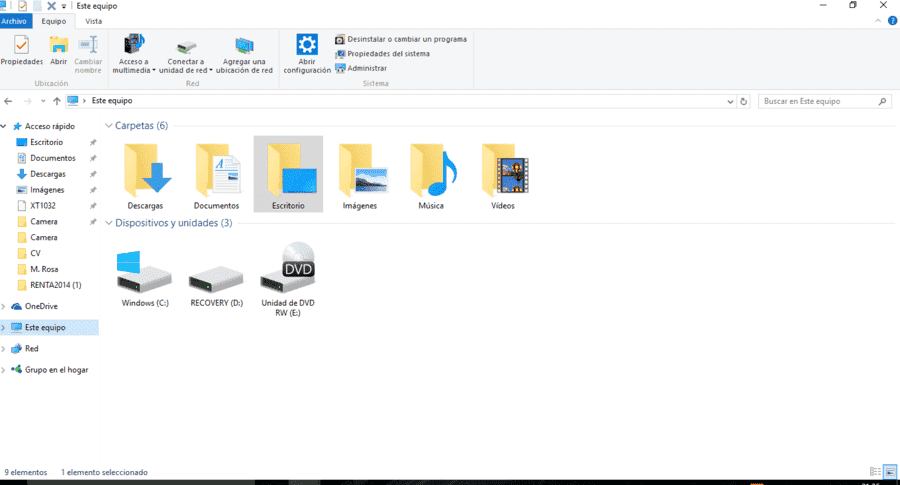Image resolution: width=900 pixels, height=485 pixels.
Task: Unpin Escritorio via its pin icon
Action: coord(93,142)
